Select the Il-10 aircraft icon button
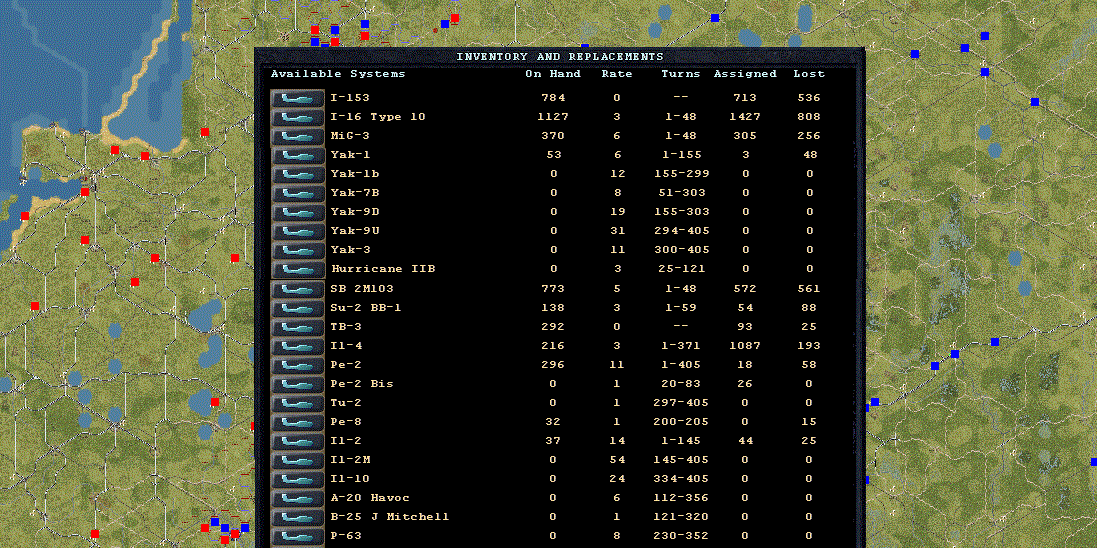The height and width of the screenshot is (548, 1097). 298,479
